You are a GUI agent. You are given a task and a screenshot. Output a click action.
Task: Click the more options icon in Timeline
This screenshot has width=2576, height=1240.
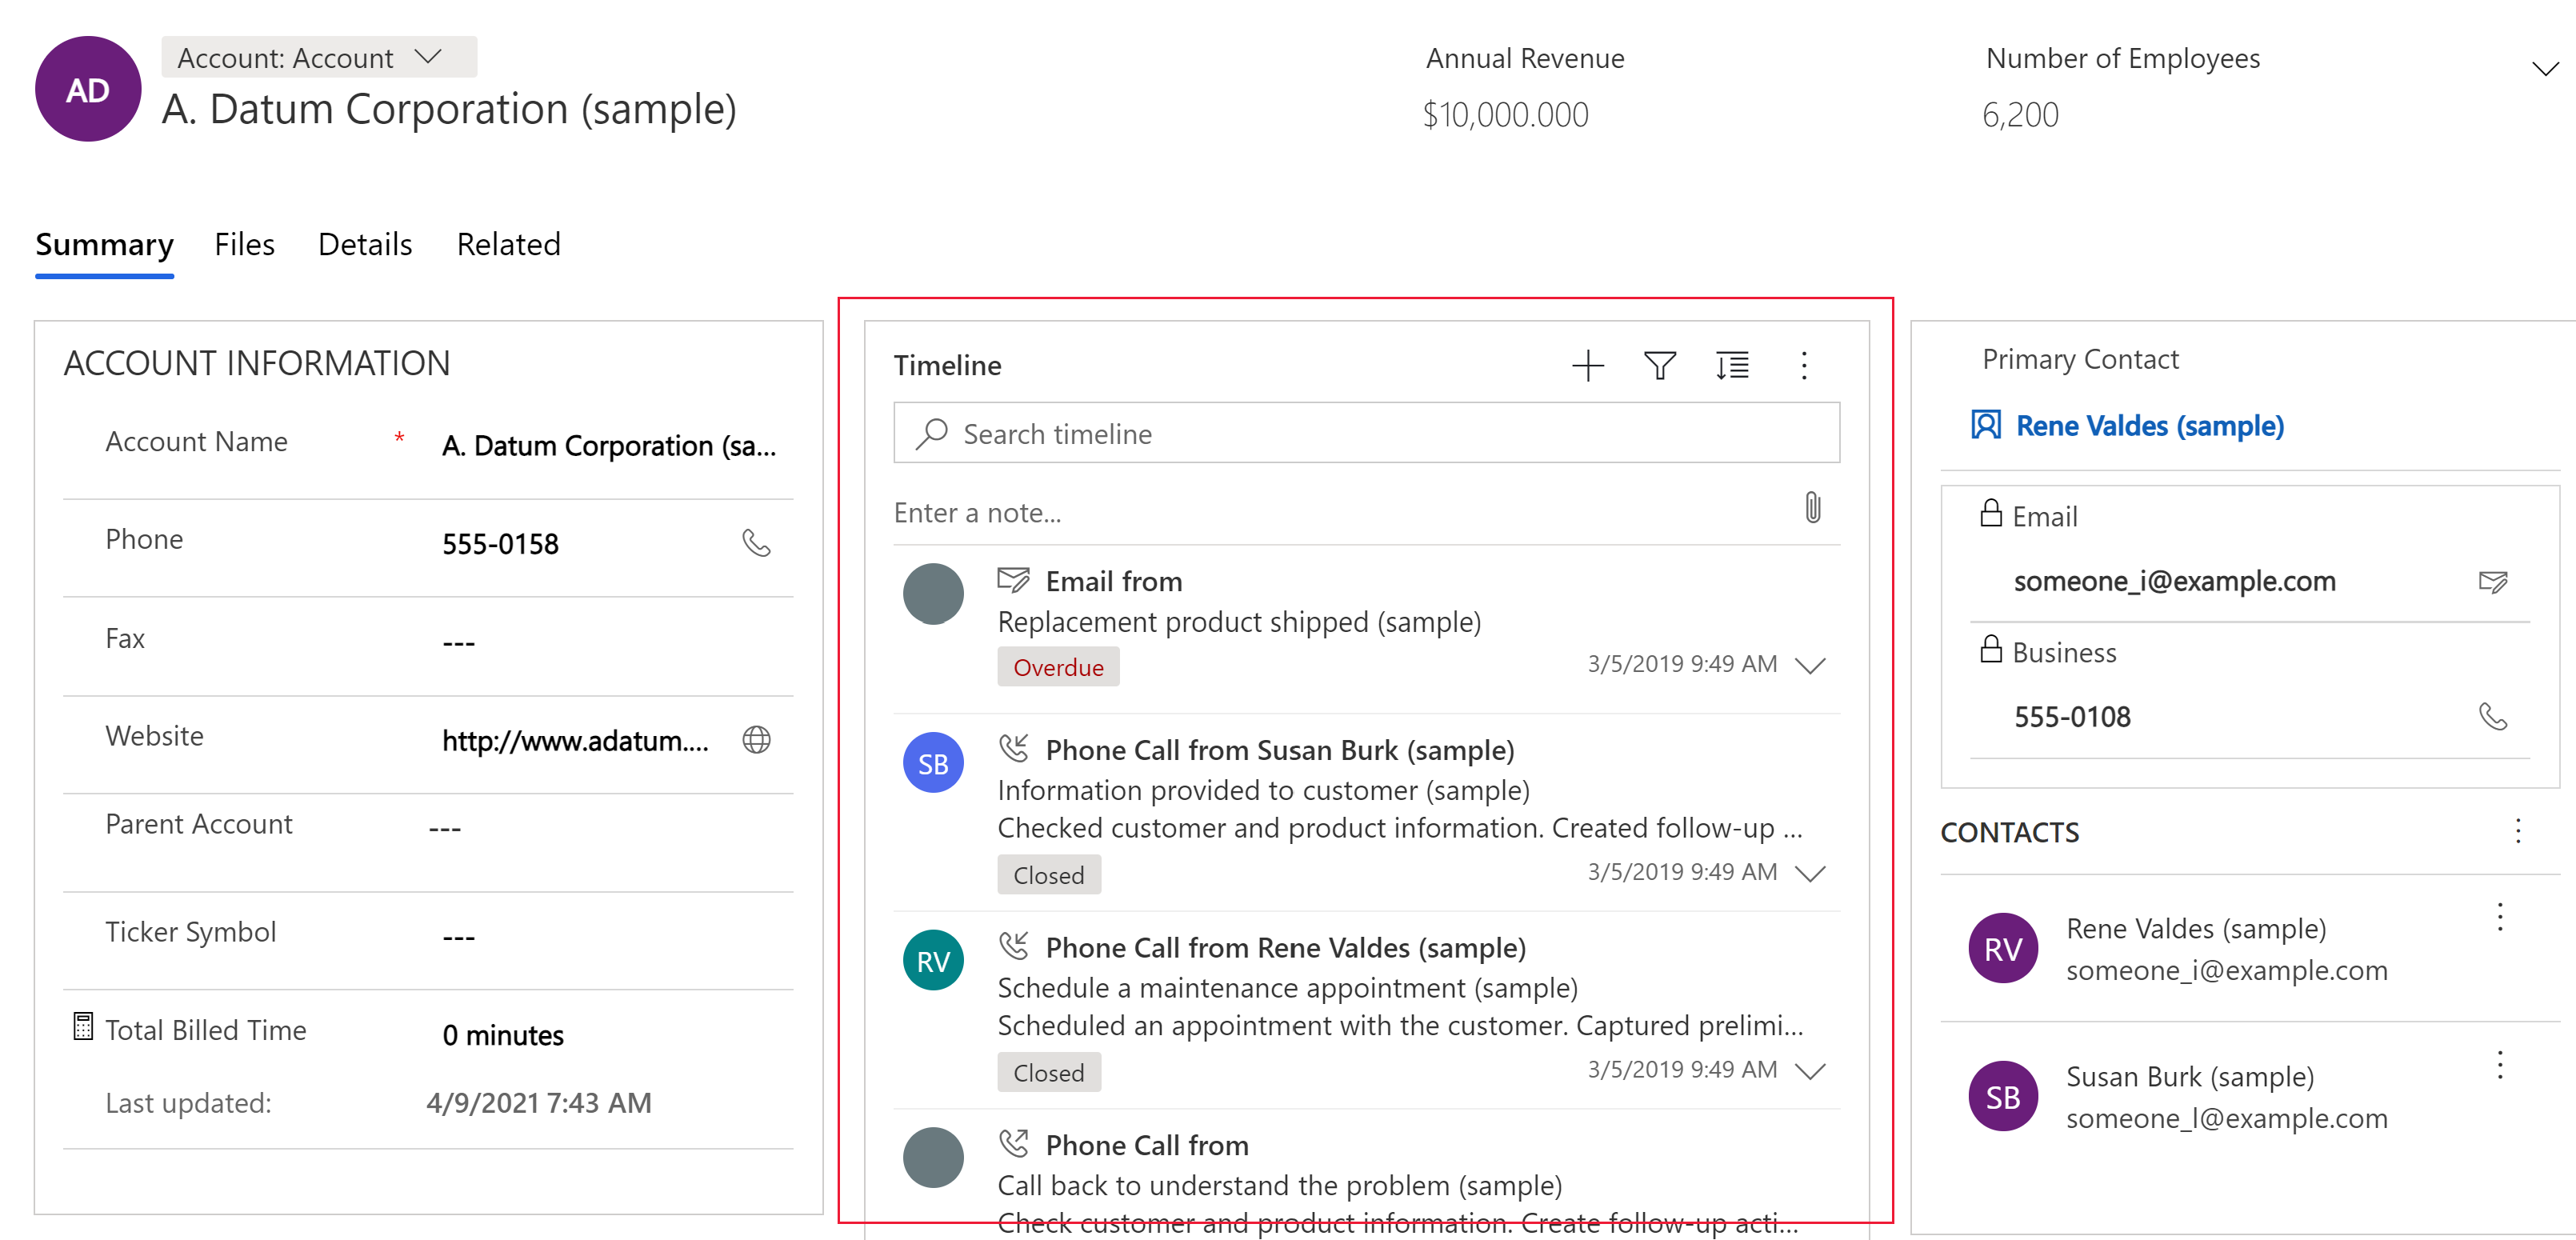coord(1804,365)
